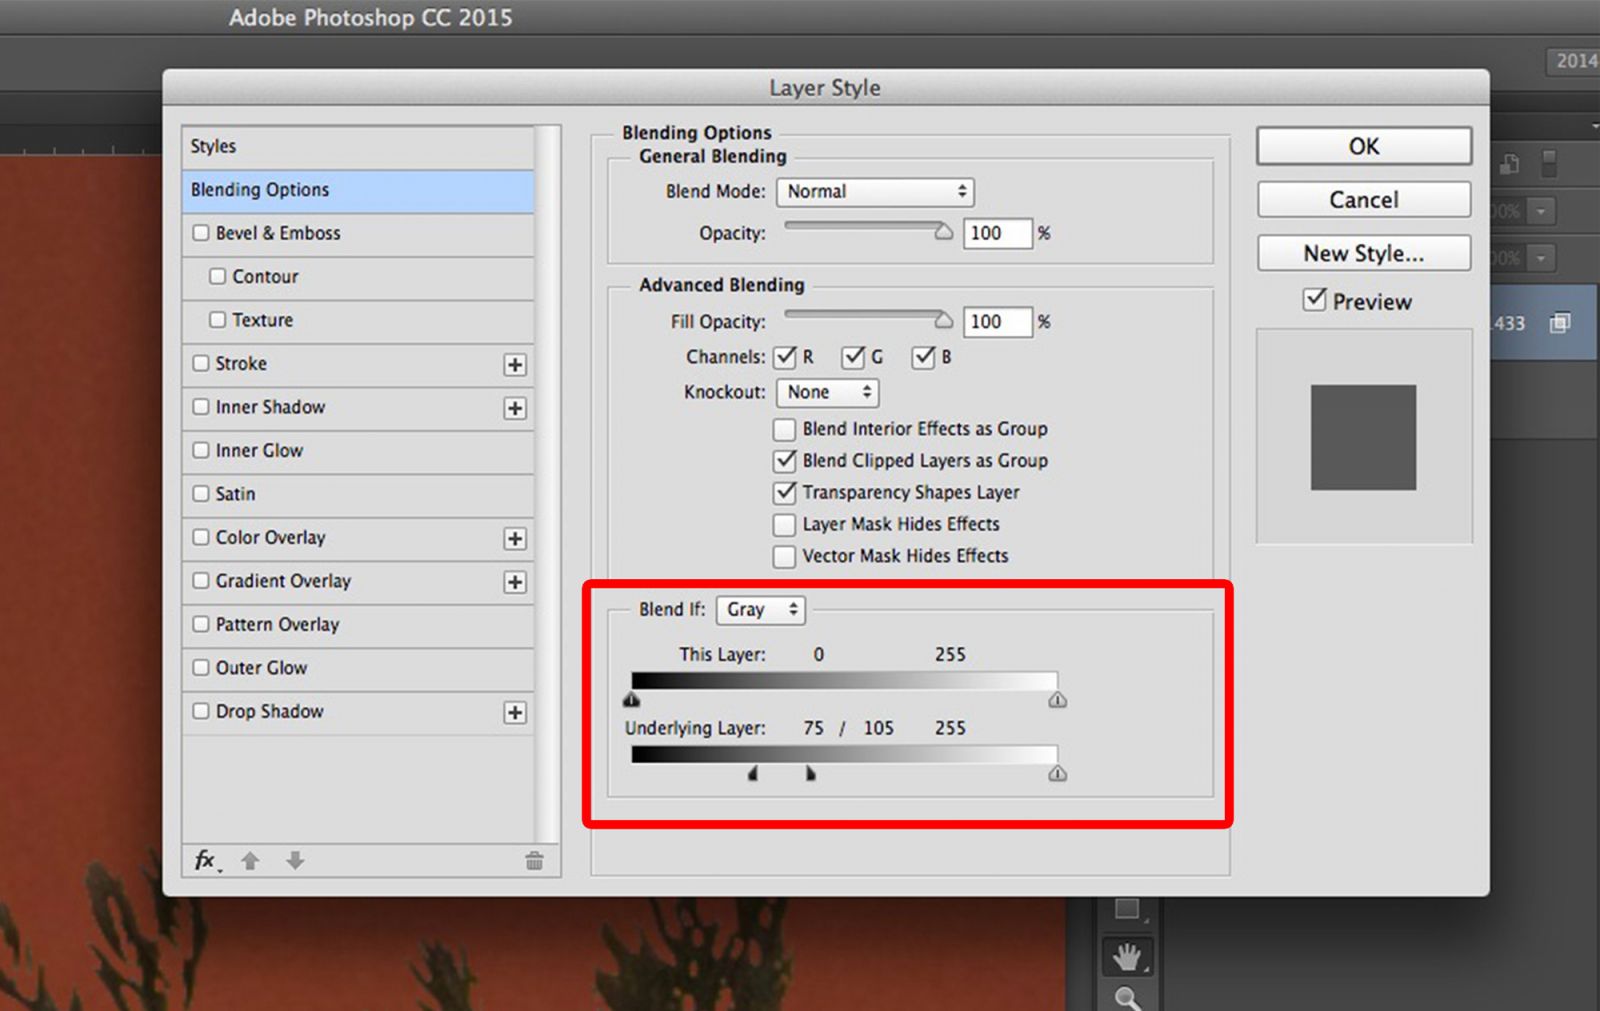
Task: Click the plus icon next to Stroke
Action: (514, 365)
